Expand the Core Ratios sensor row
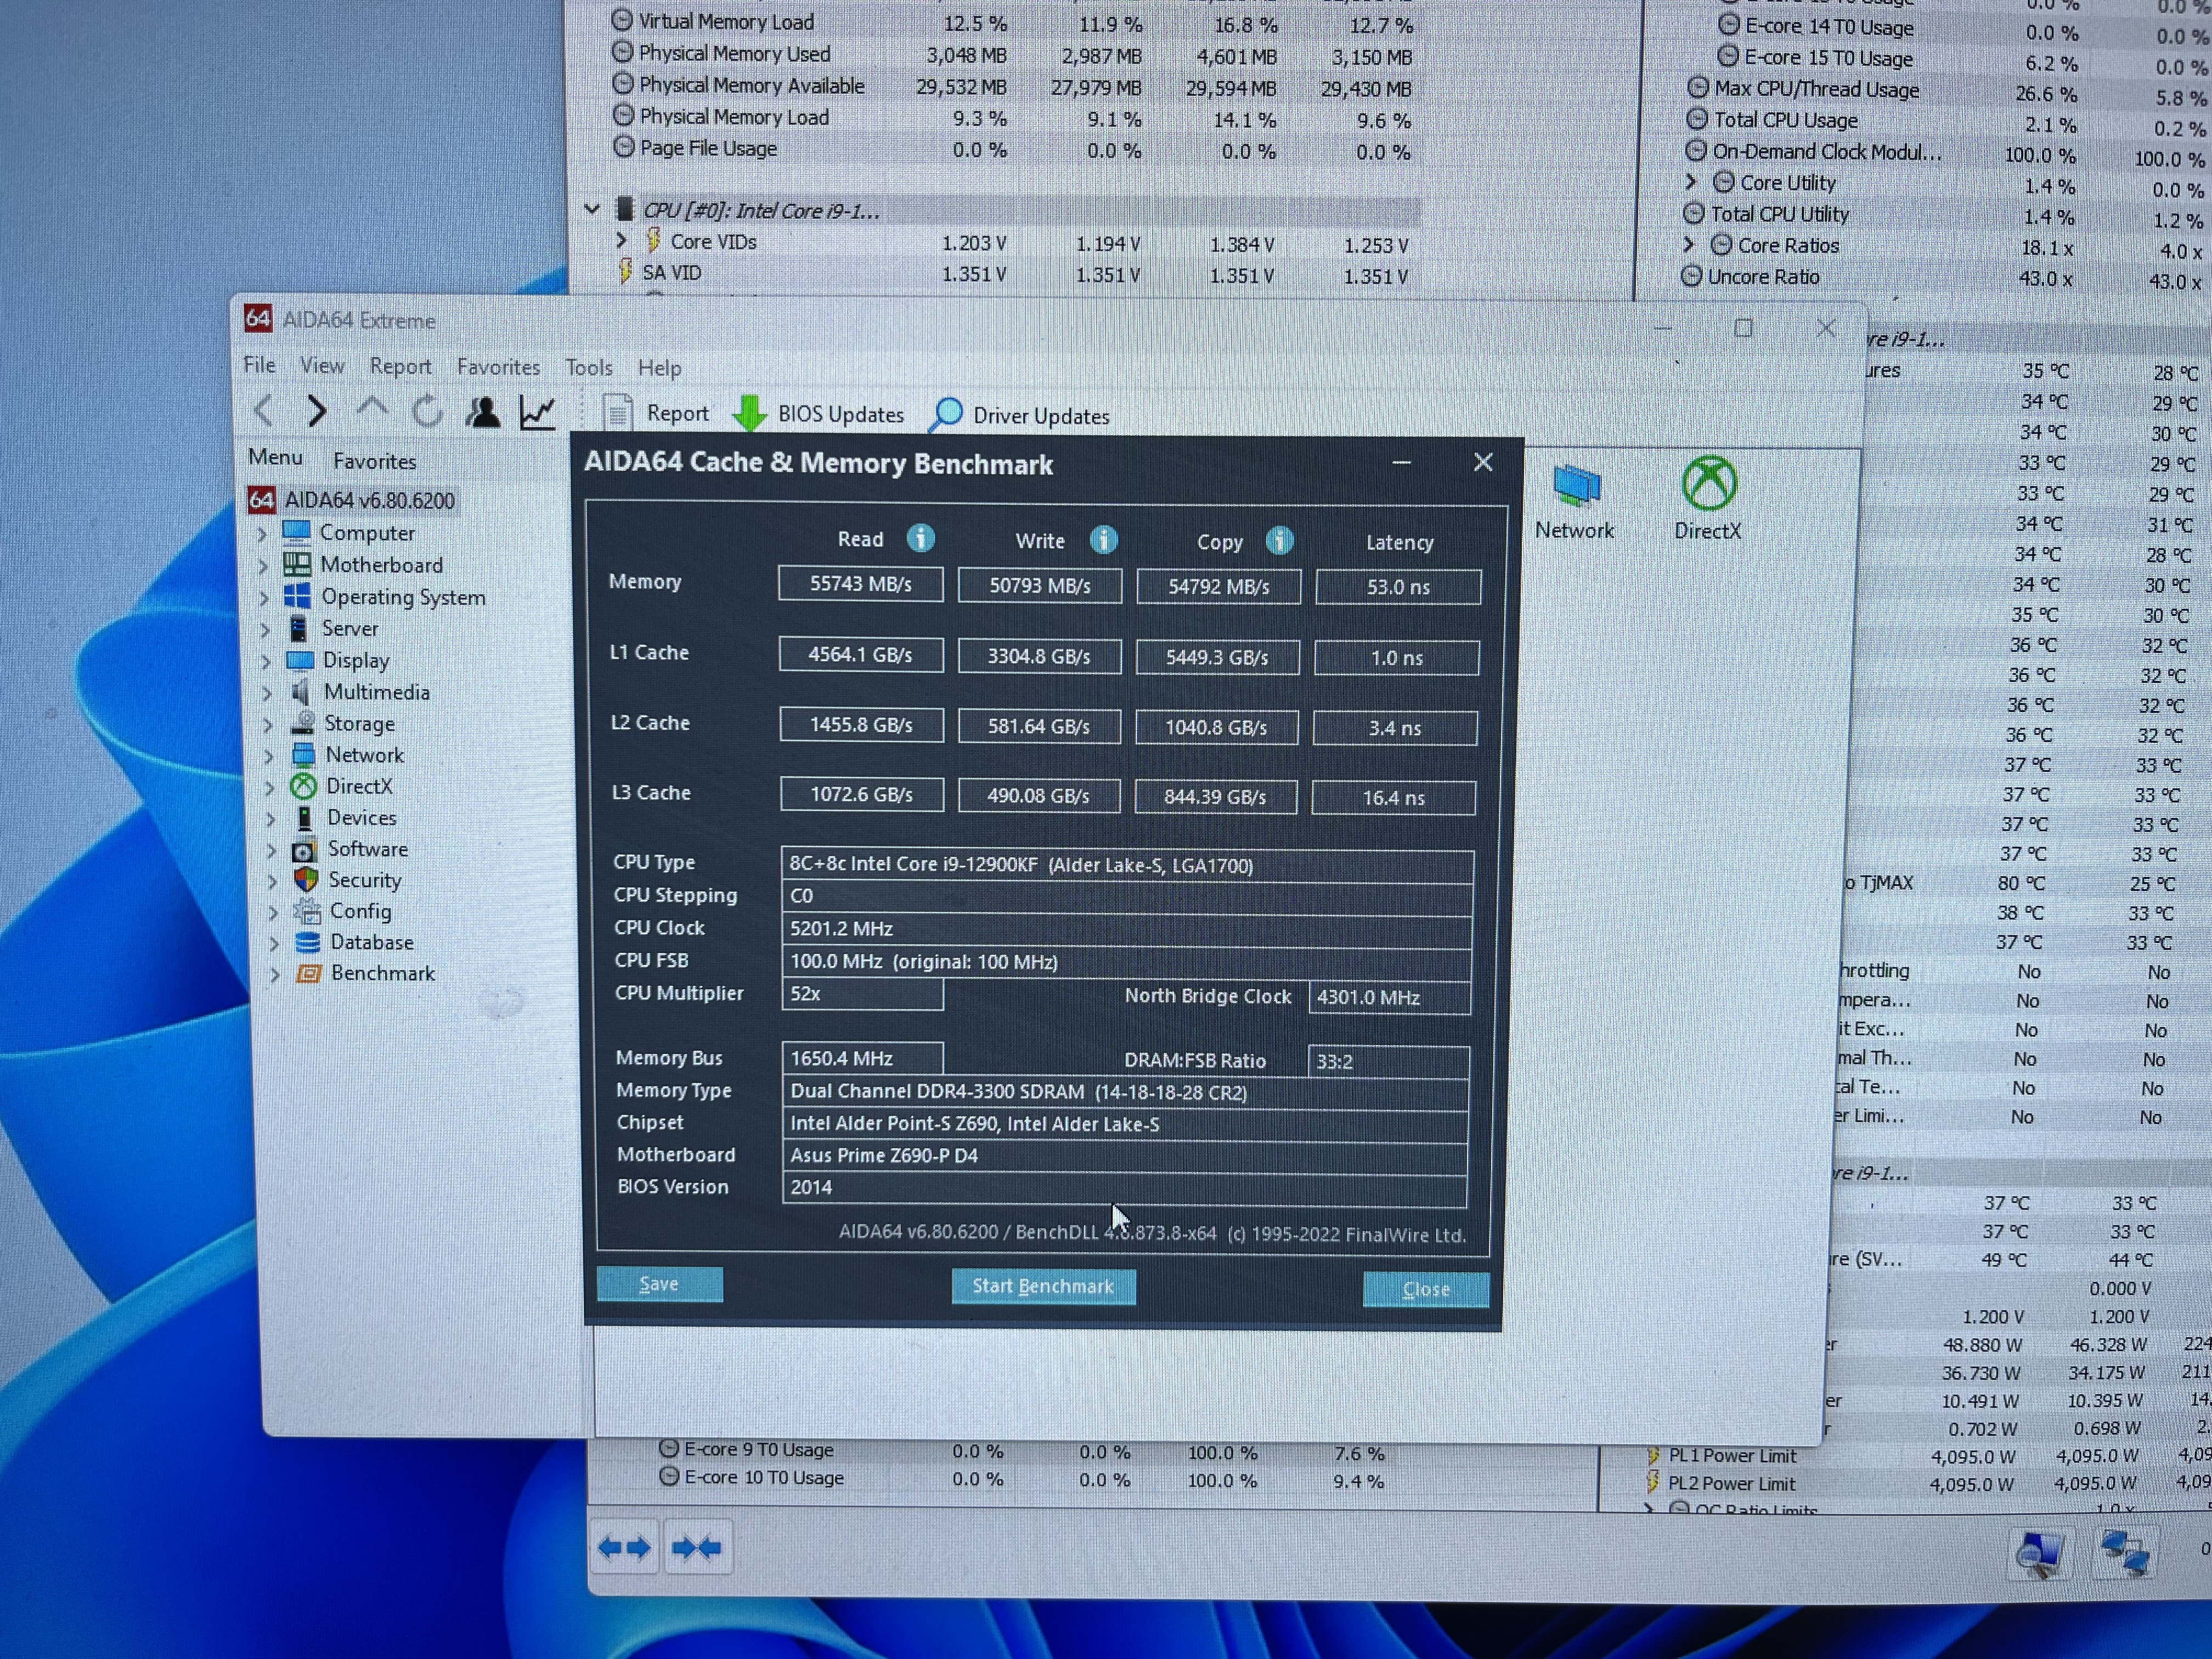This screenshot has width=2212, height=1659. [x=1689, y=244]
